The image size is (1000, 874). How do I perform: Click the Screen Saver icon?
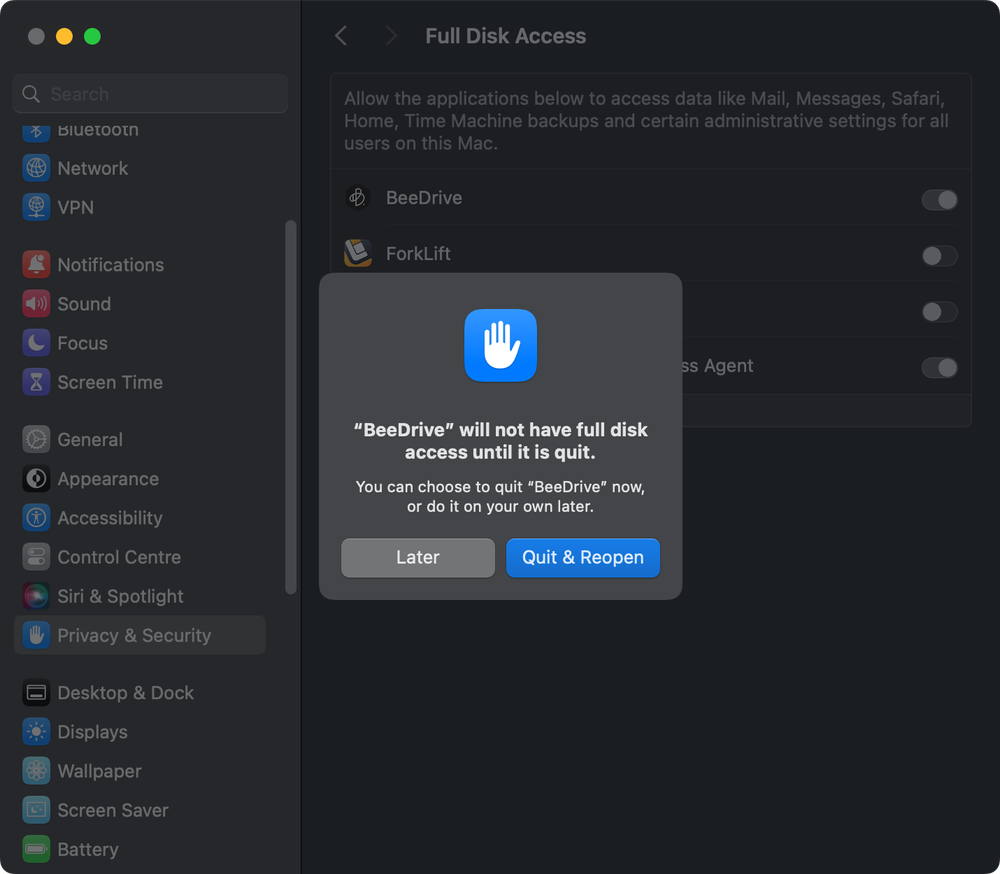click(x=36, y=810)
